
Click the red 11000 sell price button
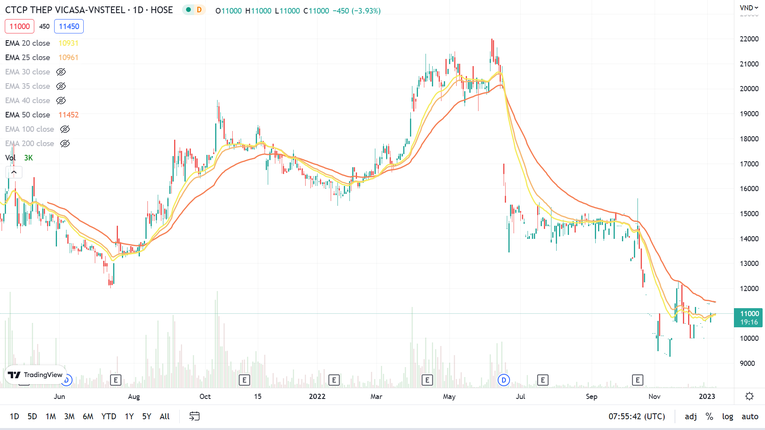[x=19, y=27]
